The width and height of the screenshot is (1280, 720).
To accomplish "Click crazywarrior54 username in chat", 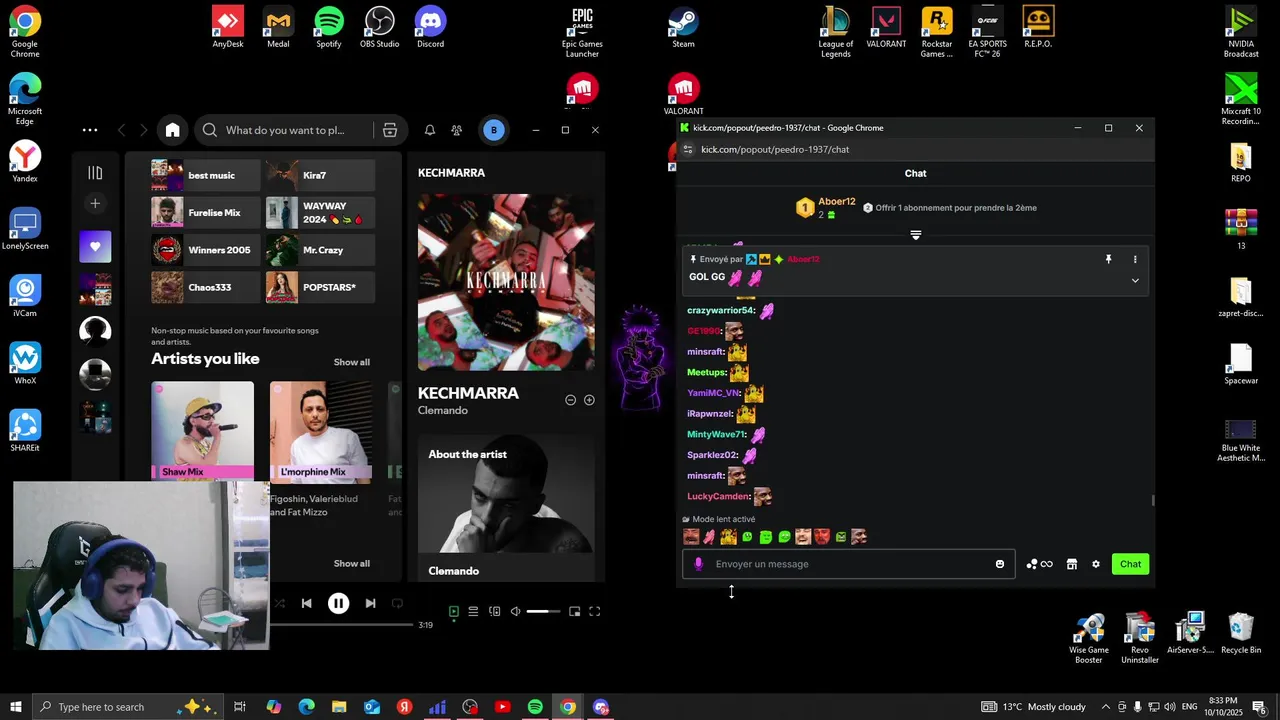I will click(x=721, y=311).
